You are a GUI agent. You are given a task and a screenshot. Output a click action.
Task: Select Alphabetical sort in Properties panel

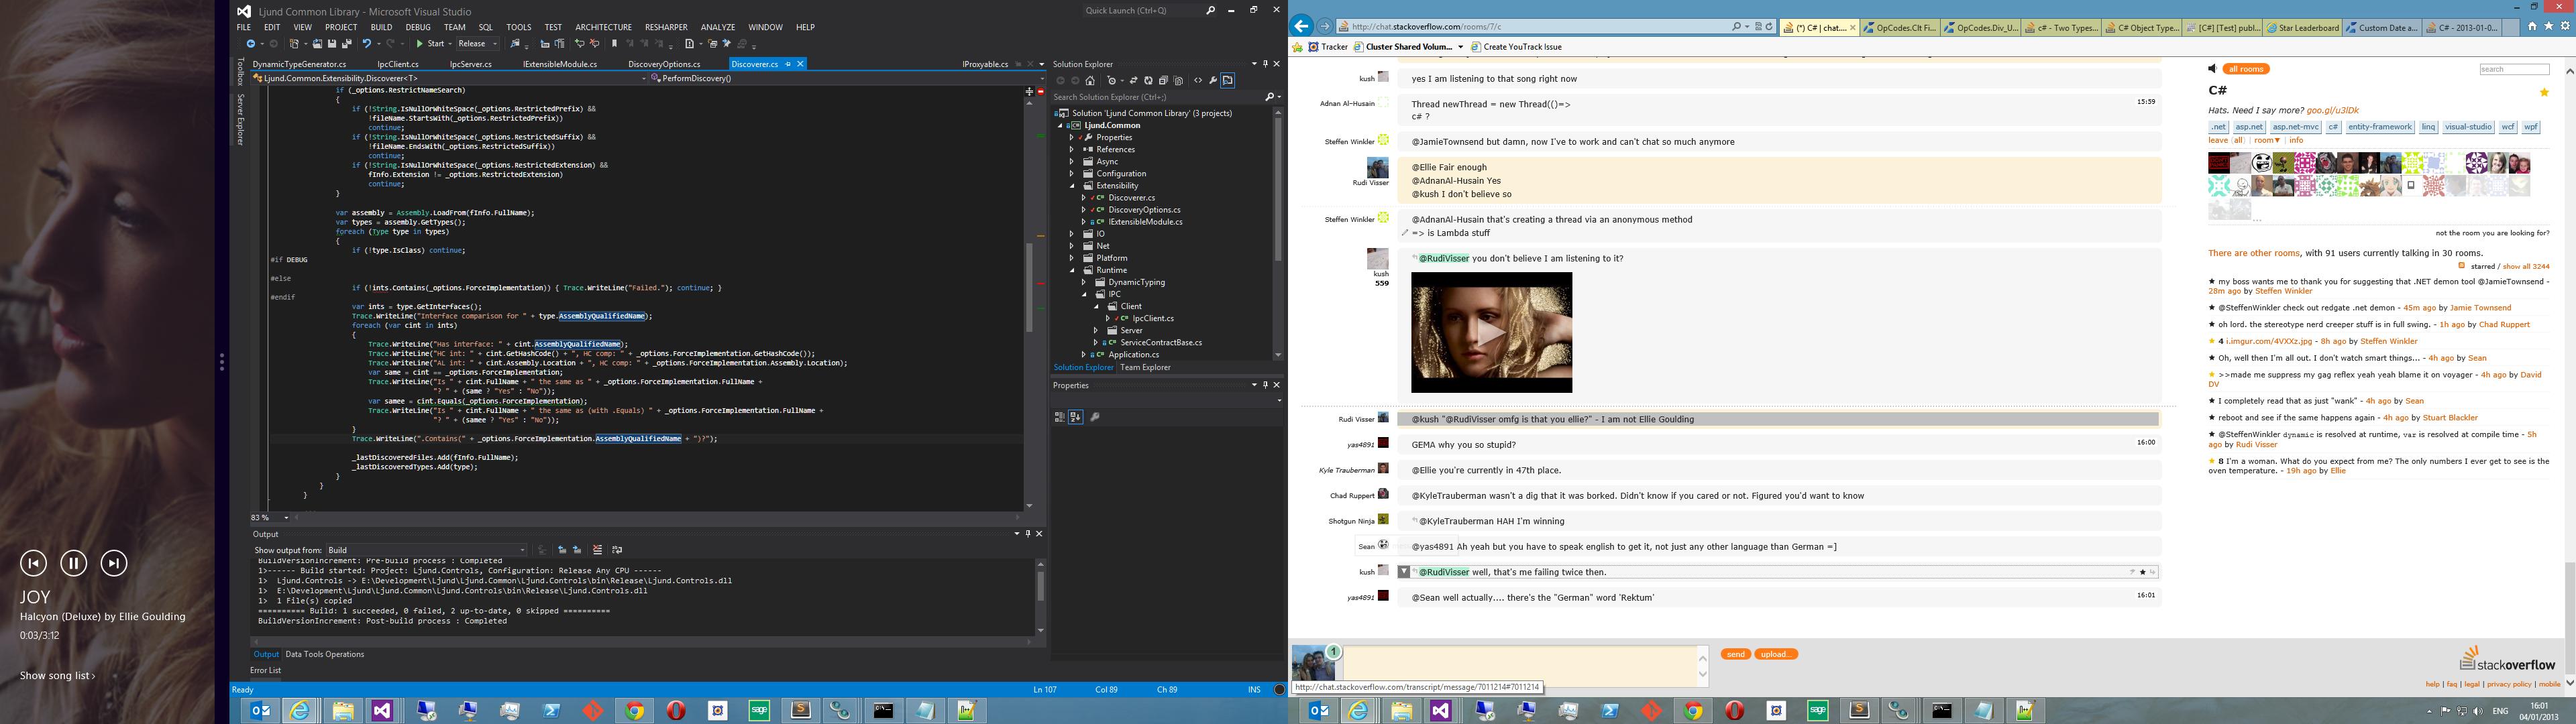click(1076, 417)
